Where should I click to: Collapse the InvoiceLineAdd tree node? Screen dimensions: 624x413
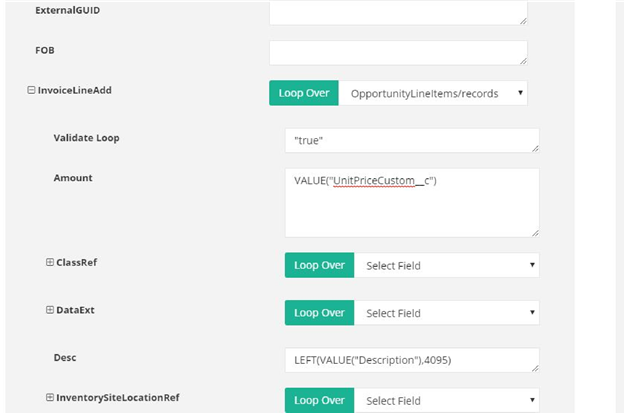pyautogui.click(x=31, y=90)
